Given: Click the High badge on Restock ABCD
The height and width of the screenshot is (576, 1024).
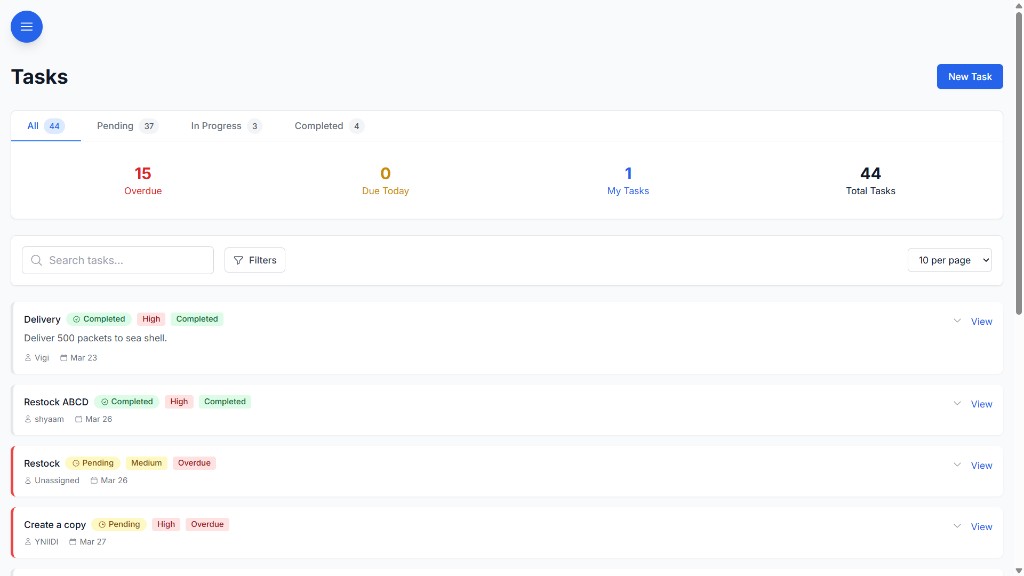Looking at the screenshot, I should 179,402.
